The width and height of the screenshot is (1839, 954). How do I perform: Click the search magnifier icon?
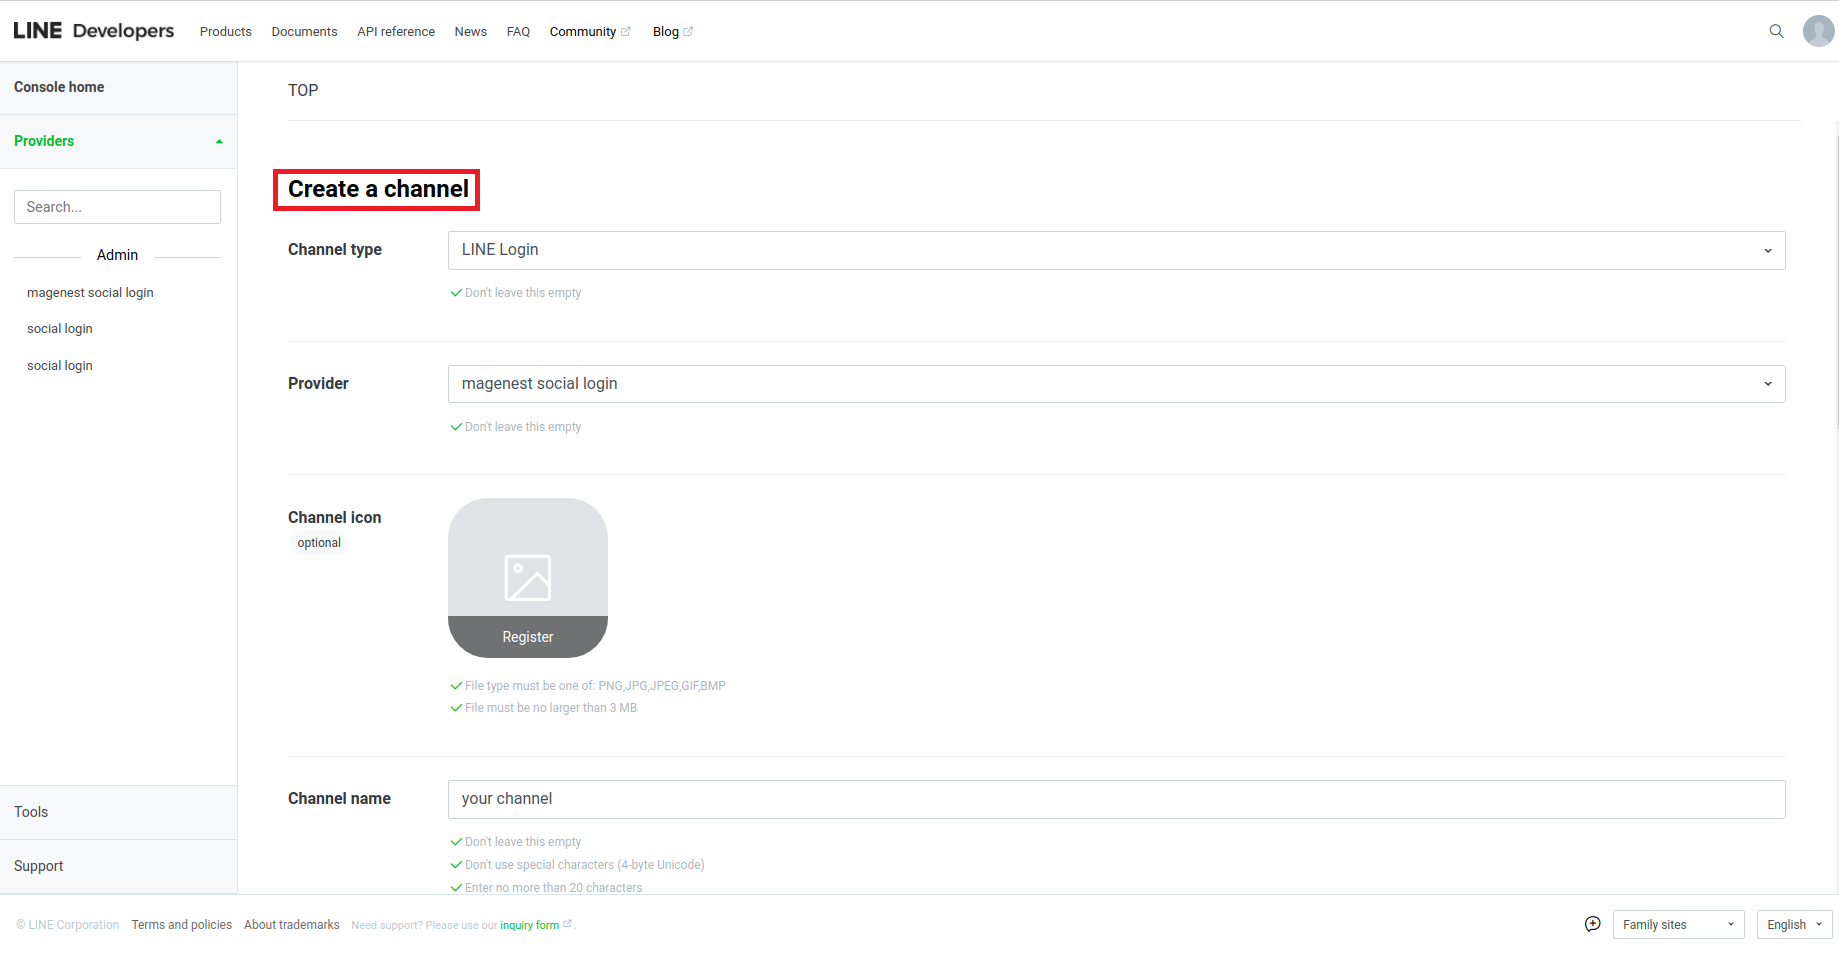1776,31
